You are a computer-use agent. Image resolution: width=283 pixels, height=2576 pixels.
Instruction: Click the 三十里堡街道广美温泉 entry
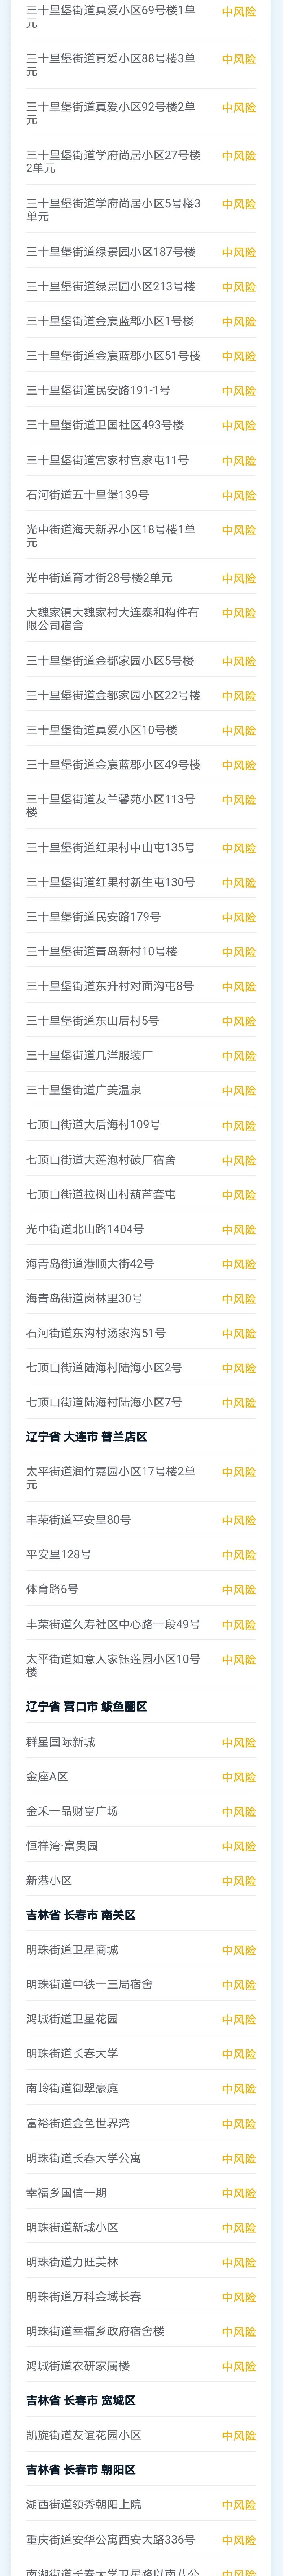(x=84, y=1090)
